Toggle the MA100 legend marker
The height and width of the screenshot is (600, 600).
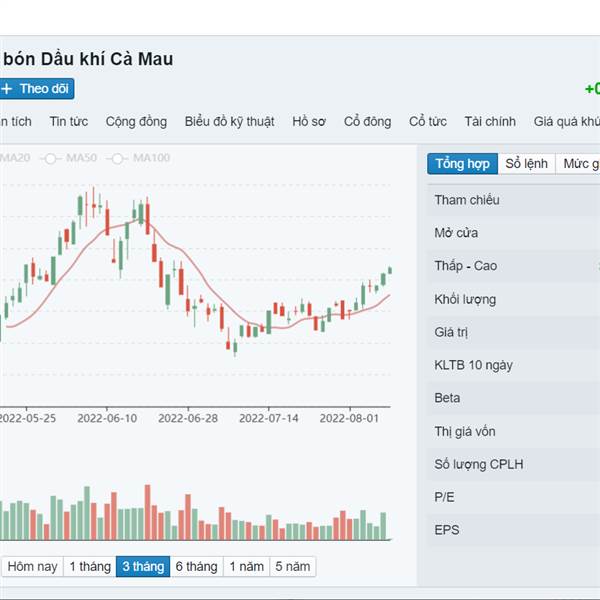pyautogui.click(x=117, y=158)
